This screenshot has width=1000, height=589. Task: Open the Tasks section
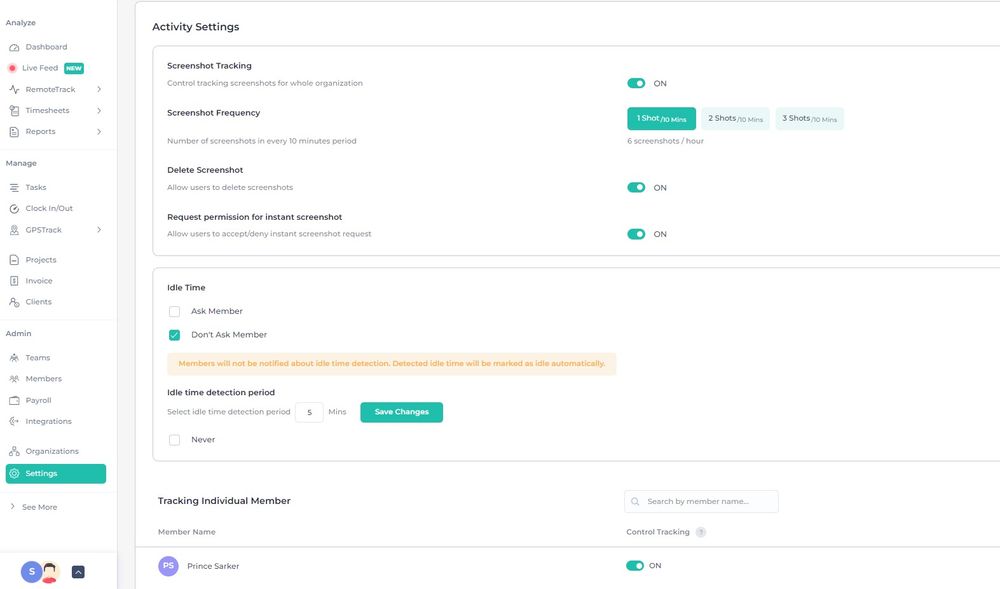pyautogui.click(x=34, y=186)
